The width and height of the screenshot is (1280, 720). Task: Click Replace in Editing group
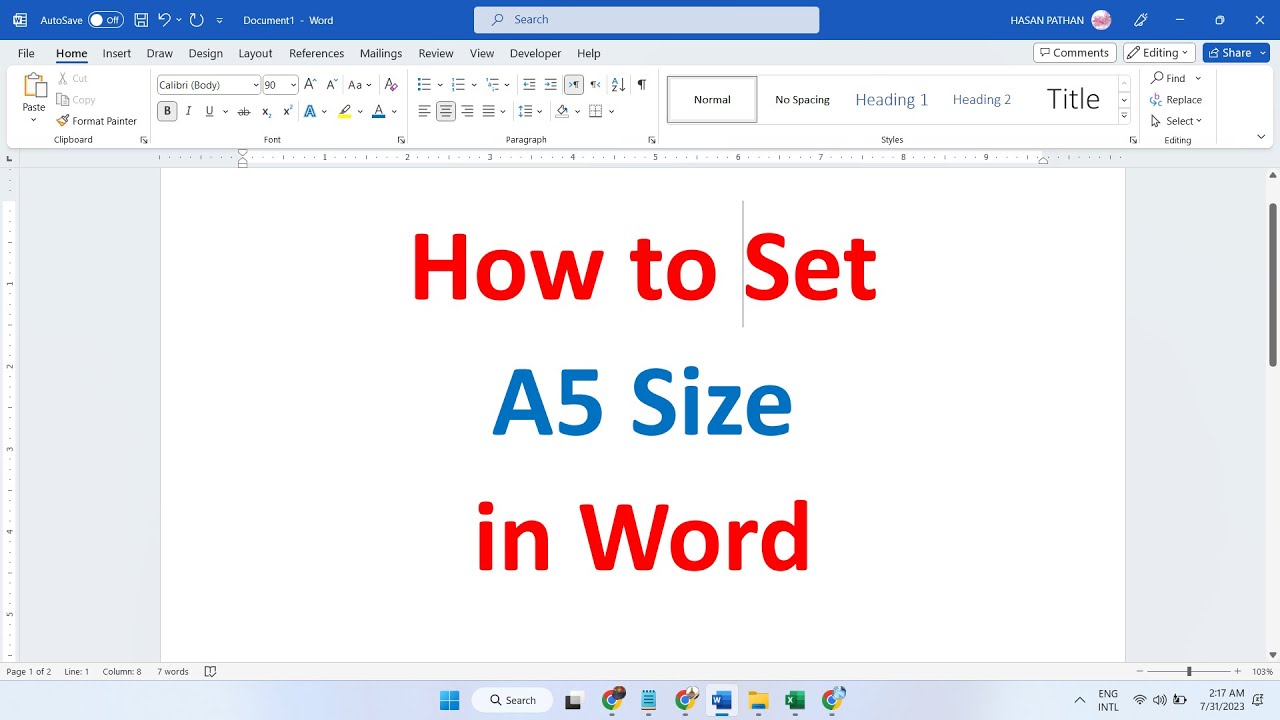point(1176,100)
